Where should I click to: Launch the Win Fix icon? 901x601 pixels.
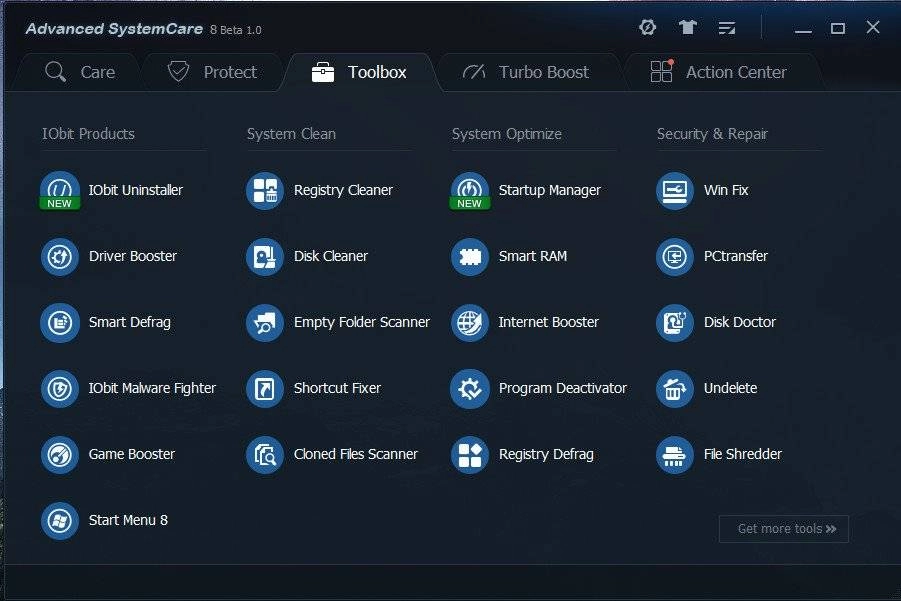[675, 191]
